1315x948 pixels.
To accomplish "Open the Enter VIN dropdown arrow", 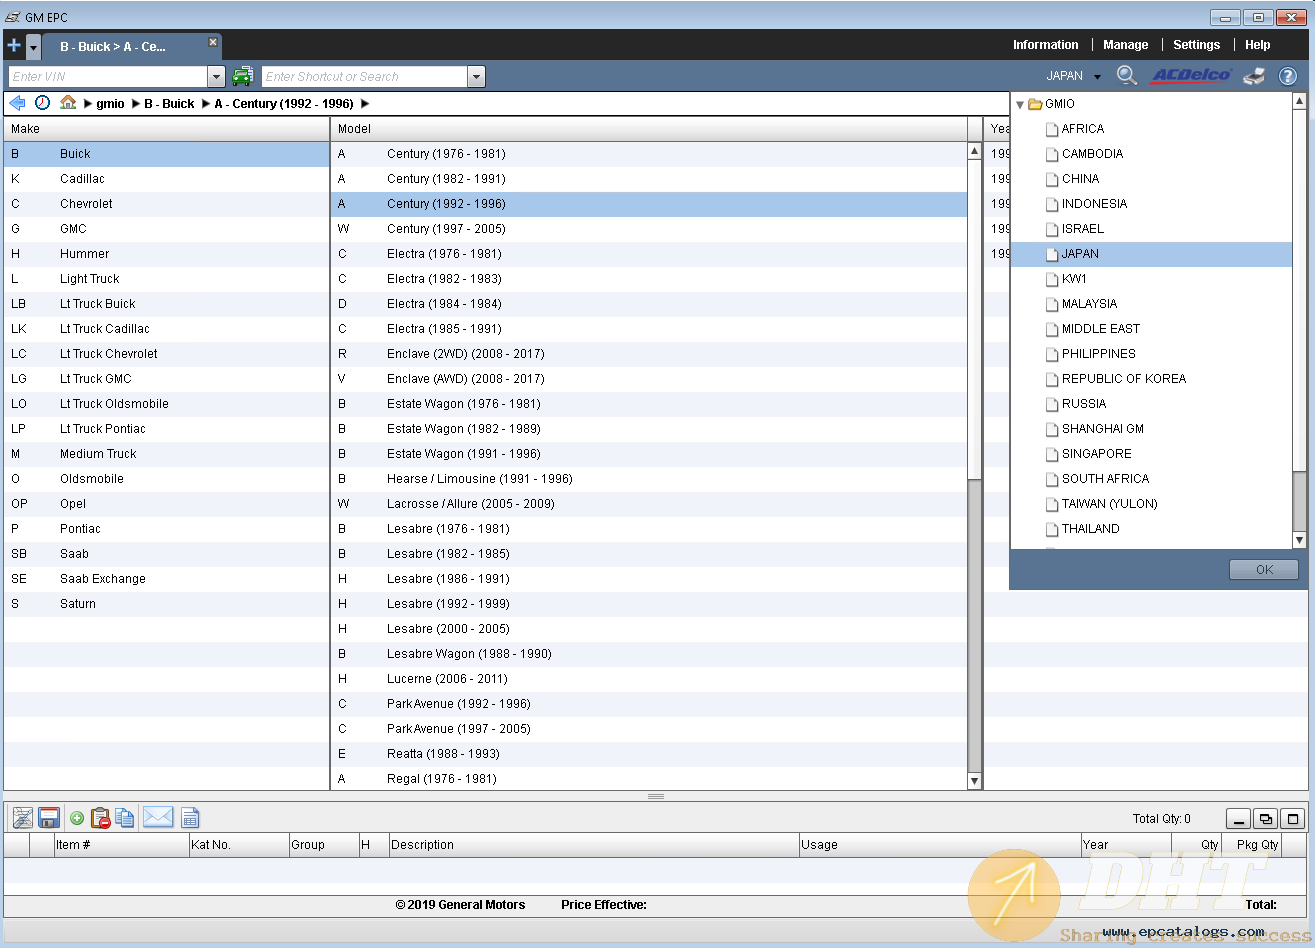I will click(x=216, y=77).
